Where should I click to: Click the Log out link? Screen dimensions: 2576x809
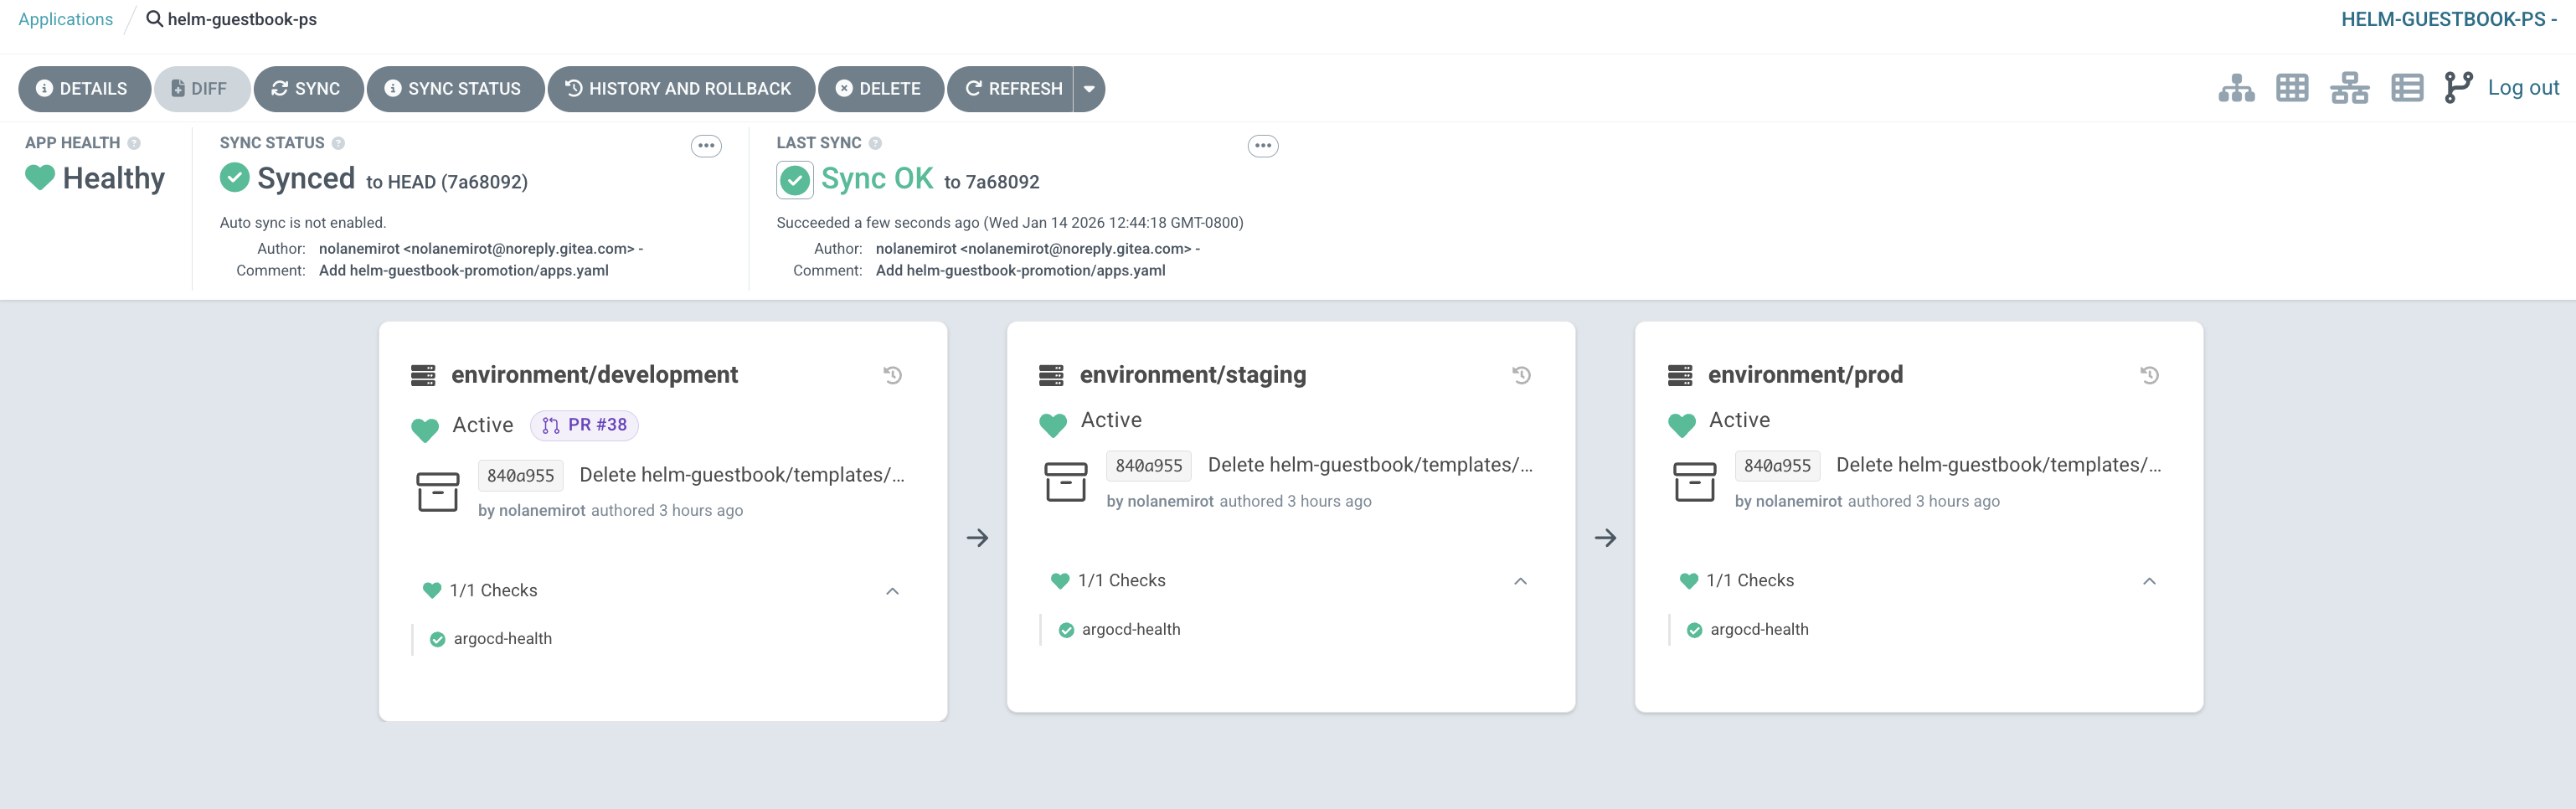2522,88
